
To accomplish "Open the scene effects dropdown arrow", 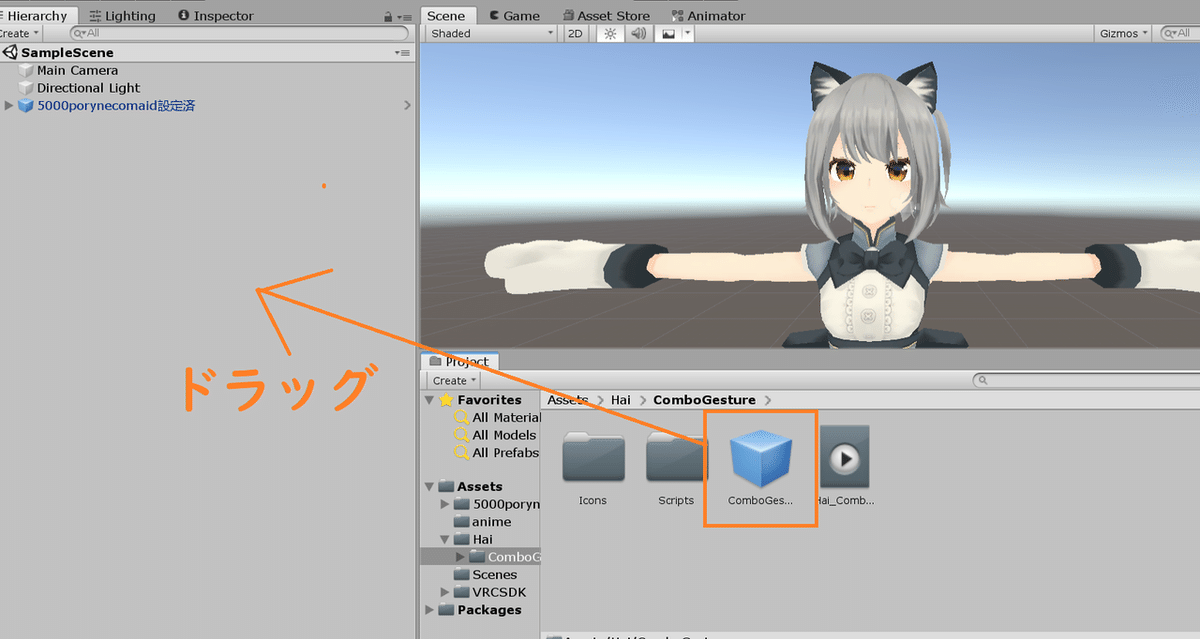I will coord(688,33).
